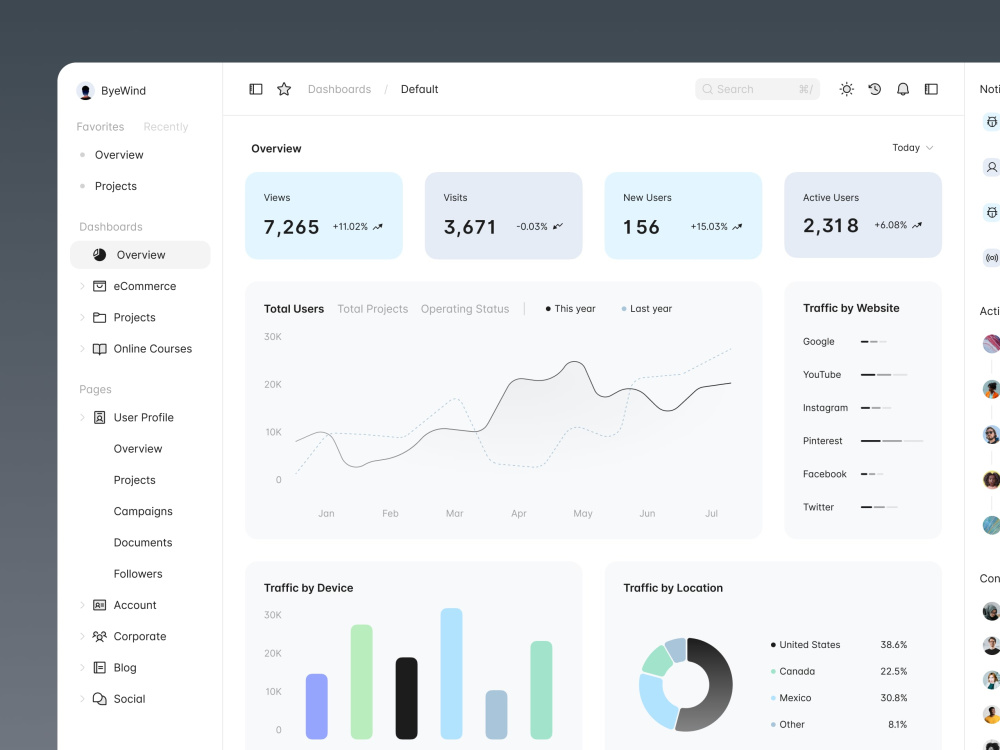Screen dimensions: 1000x750
Task: Expand the Online Courses chevron
Action: (82, 349)
